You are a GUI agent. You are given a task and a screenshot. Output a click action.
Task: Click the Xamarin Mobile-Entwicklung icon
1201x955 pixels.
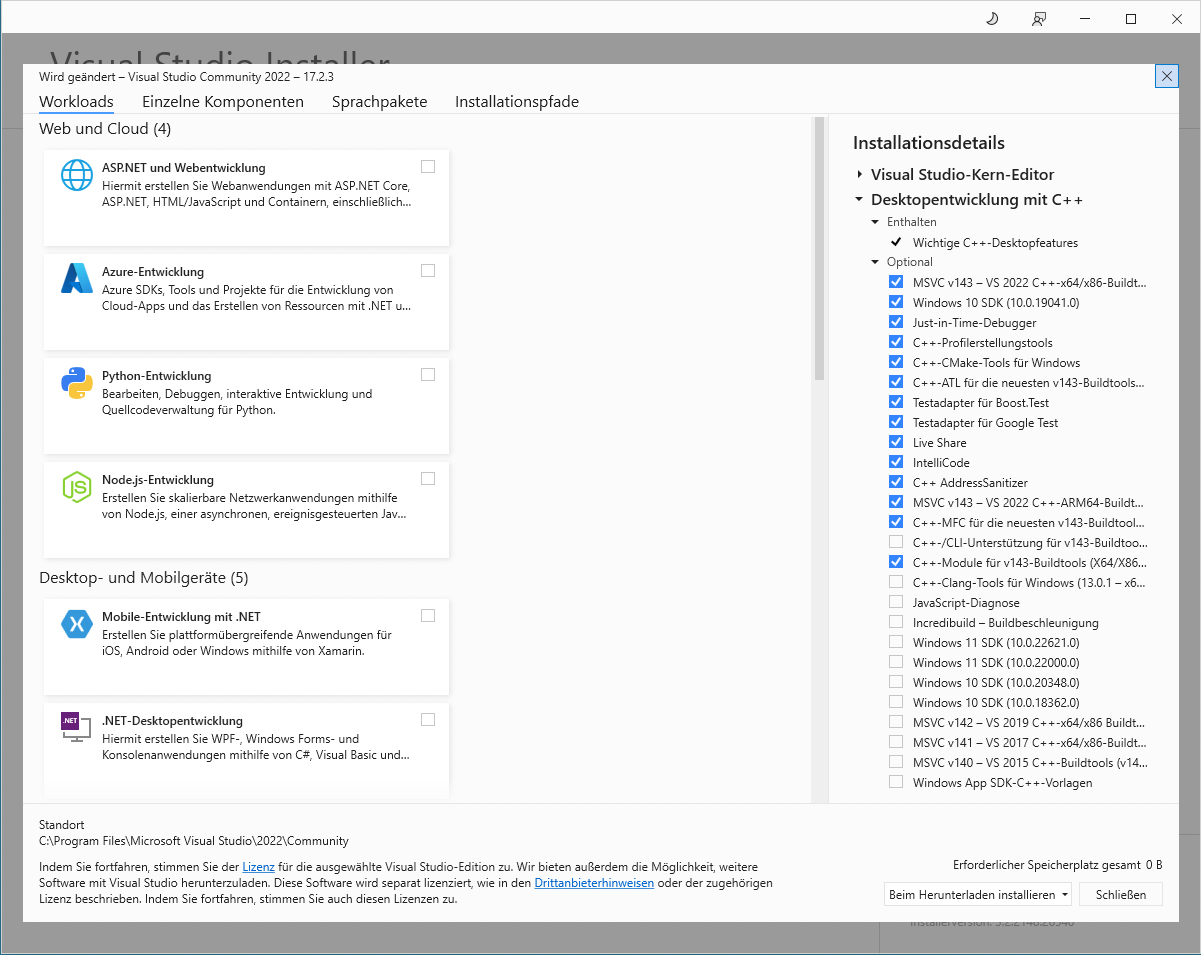[77, 624]
